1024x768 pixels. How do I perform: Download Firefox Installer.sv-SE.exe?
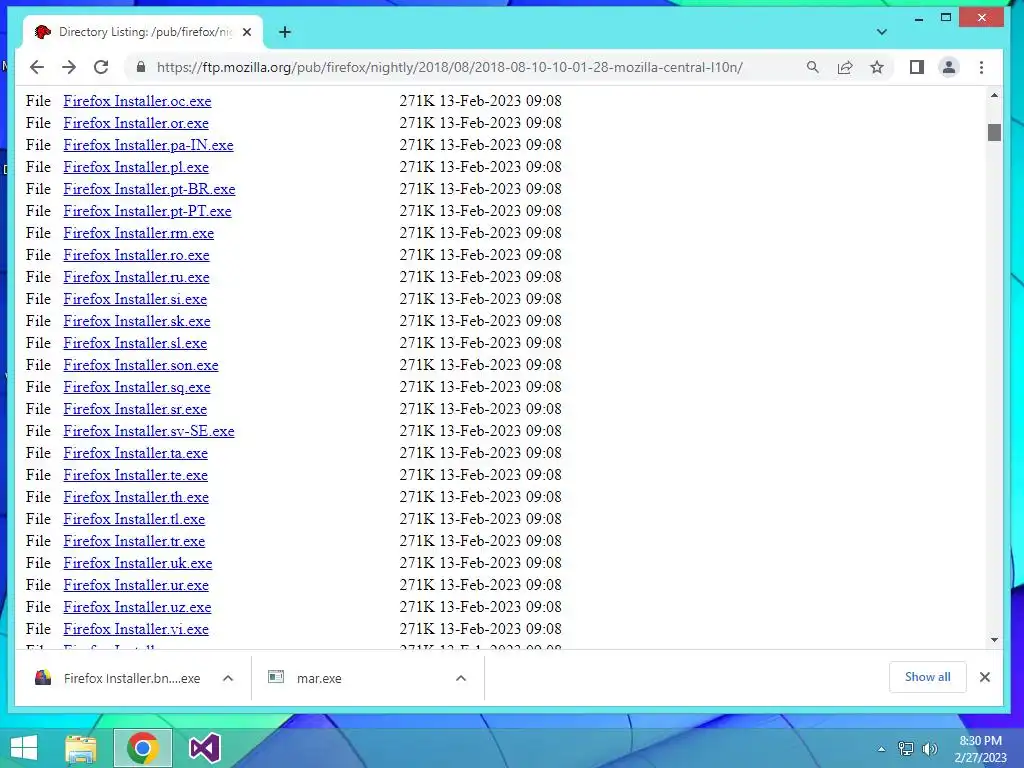(x=149, y=431)
